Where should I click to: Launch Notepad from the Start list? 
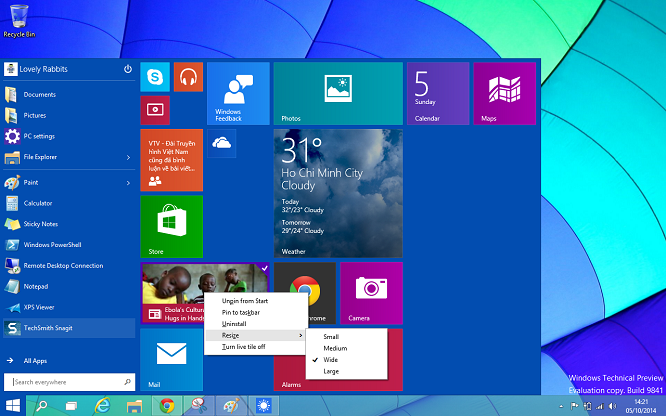click(x=69, y=286)
